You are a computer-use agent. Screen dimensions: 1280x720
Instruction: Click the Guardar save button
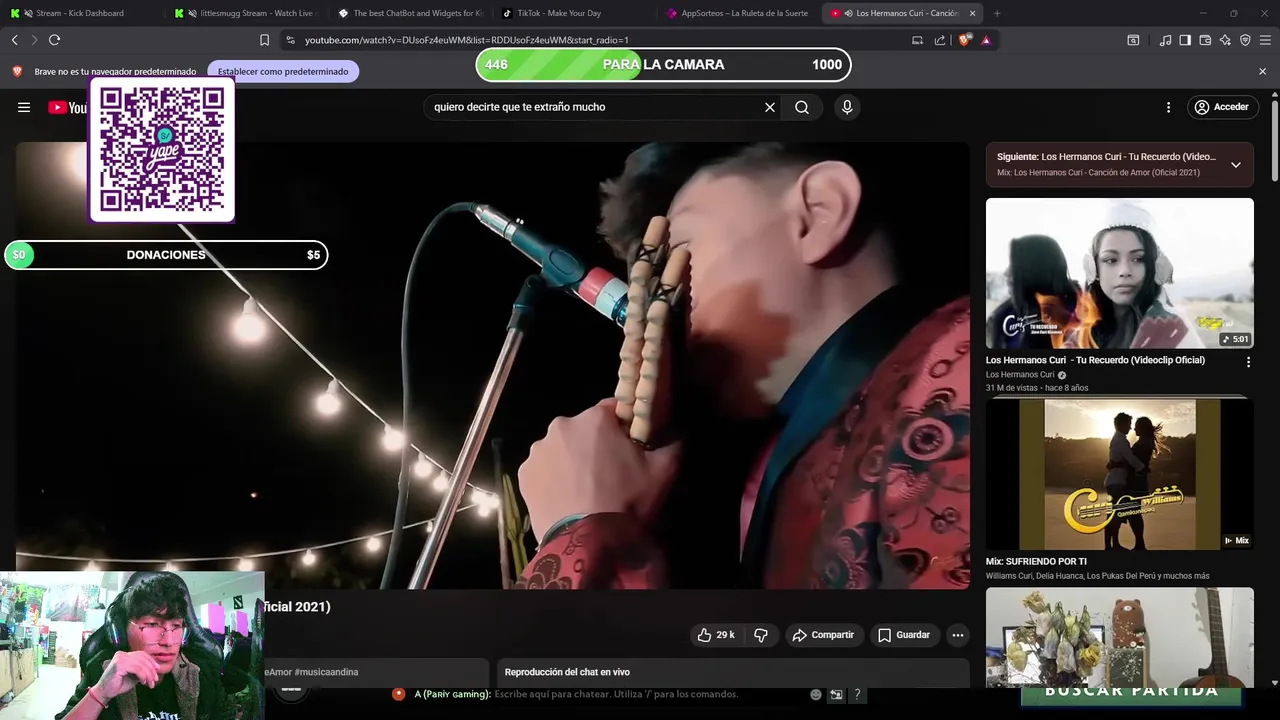pyautogui.click(x=904, y=635)
